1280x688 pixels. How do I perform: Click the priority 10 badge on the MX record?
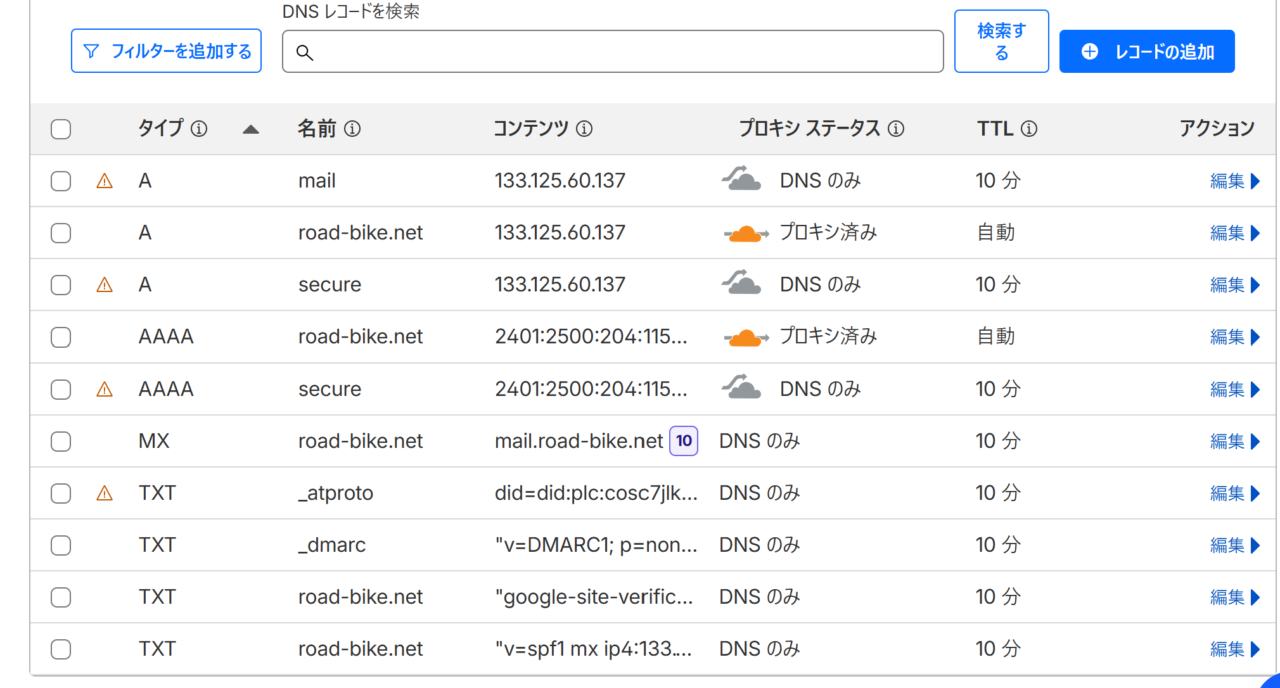coord(684,441)
